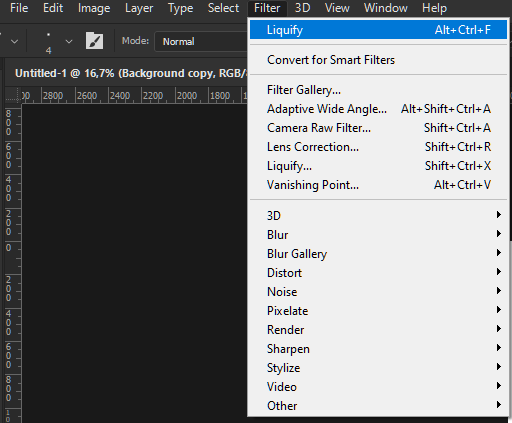
Task: Expand the Stylize submenu
Action: (x=378, y=368)
